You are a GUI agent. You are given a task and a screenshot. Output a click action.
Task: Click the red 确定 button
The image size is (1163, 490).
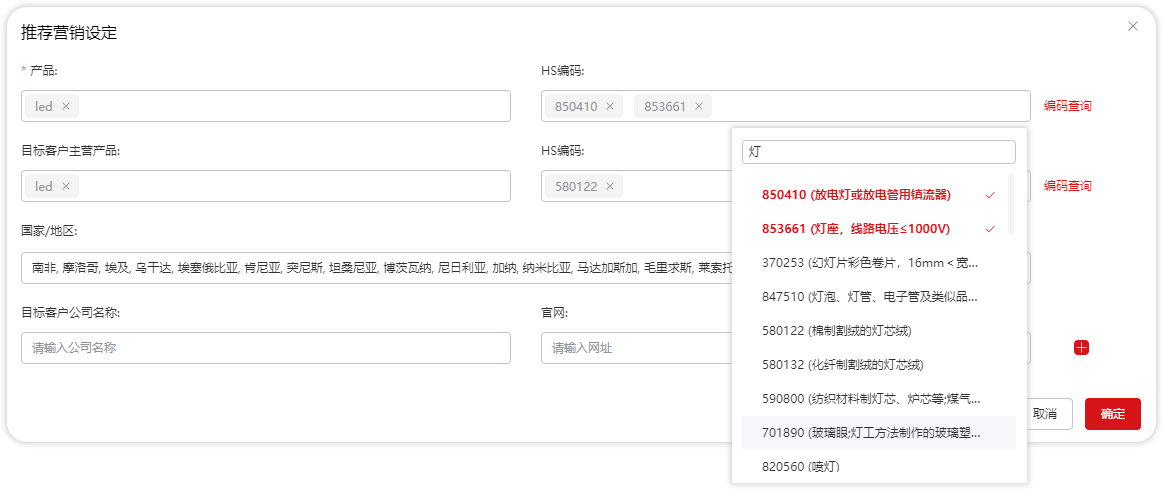[1112, 414]
